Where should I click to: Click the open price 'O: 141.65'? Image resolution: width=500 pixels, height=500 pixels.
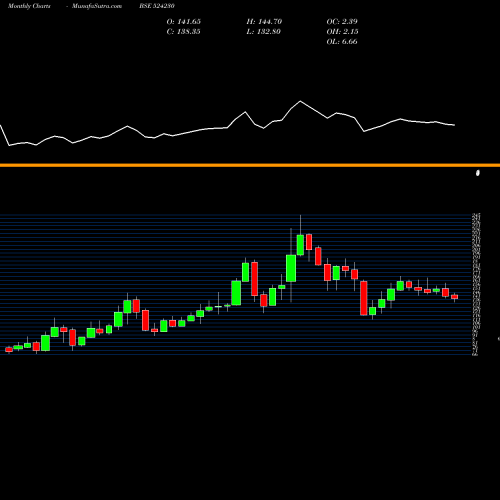184,22
